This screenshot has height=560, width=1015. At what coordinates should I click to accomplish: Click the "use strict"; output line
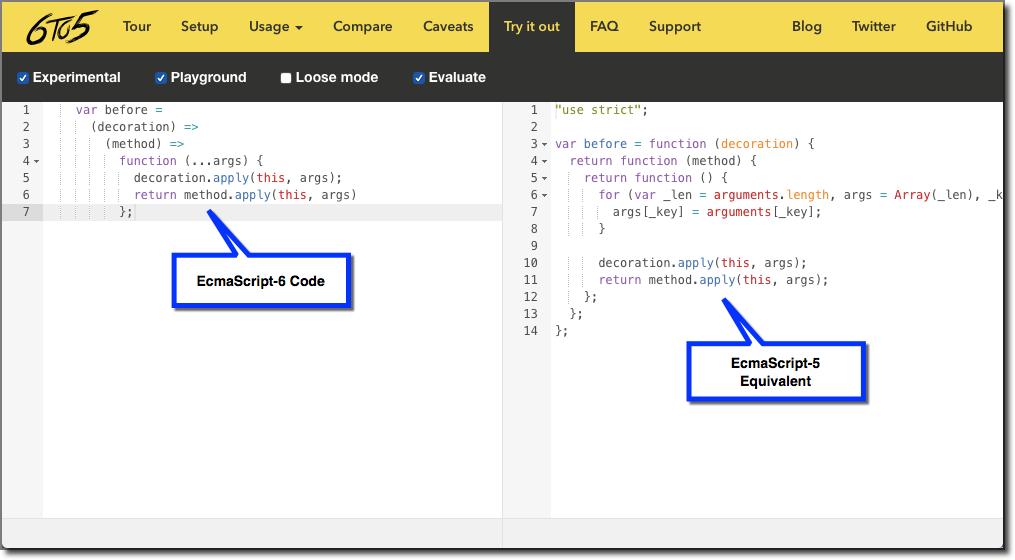point(601,110)
